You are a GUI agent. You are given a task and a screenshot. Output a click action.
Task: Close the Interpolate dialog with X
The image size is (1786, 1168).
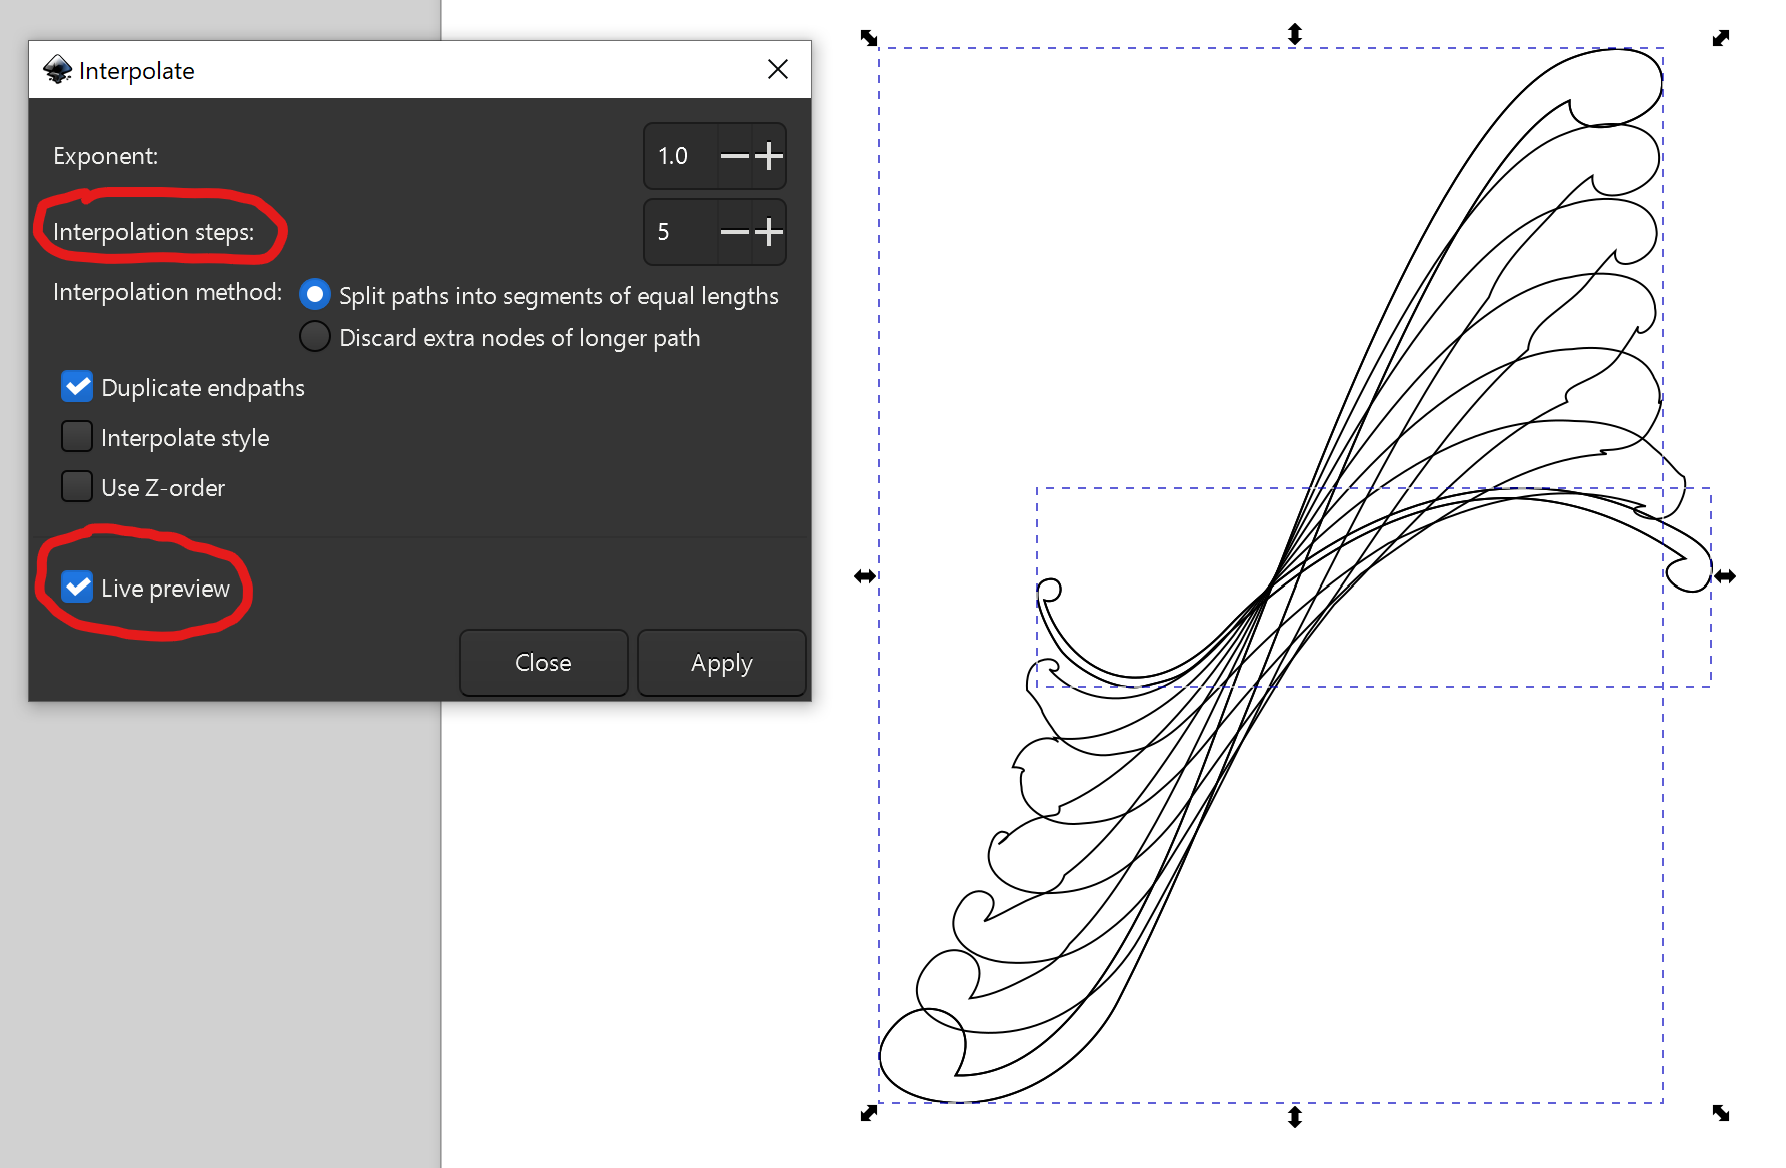pos(778,69)
